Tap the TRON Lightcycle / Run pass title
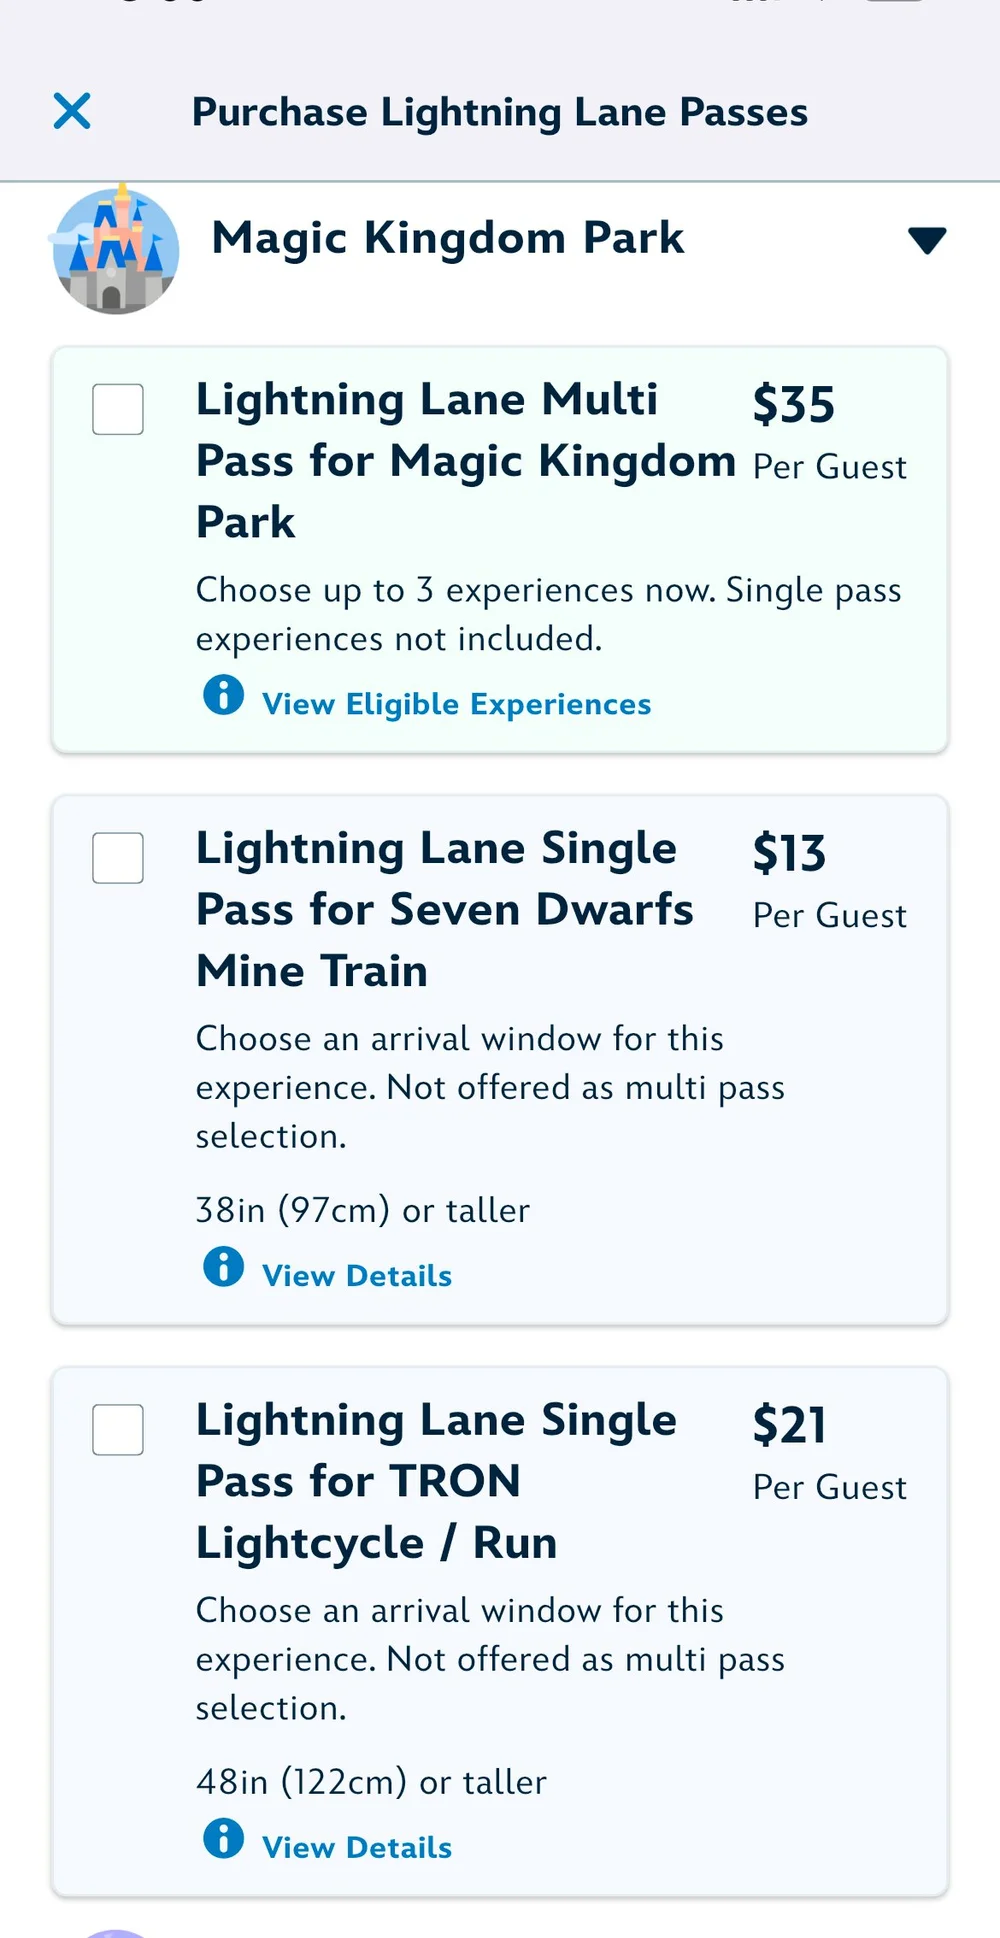Image resolution: width=1000 pixels, height=1938 pixels. pos(437,1481)
